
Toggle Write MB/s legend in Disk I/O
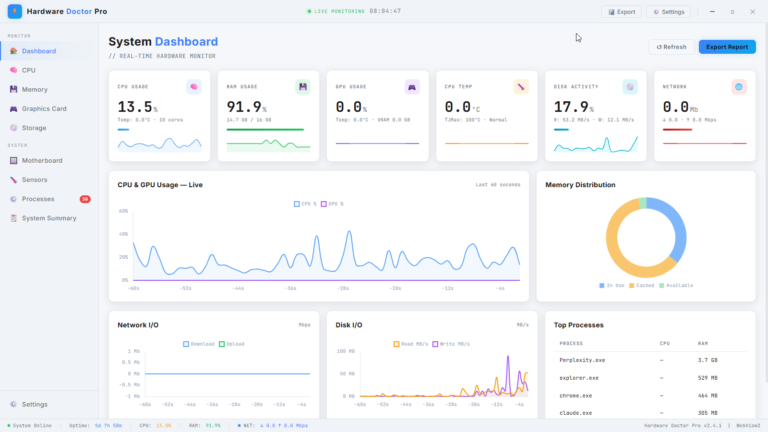pos(451,344)
